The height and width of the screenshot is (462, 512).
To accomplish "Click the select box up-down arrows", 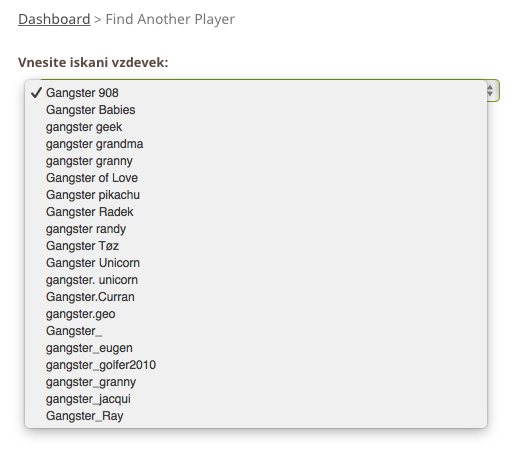I will point(490,90).
